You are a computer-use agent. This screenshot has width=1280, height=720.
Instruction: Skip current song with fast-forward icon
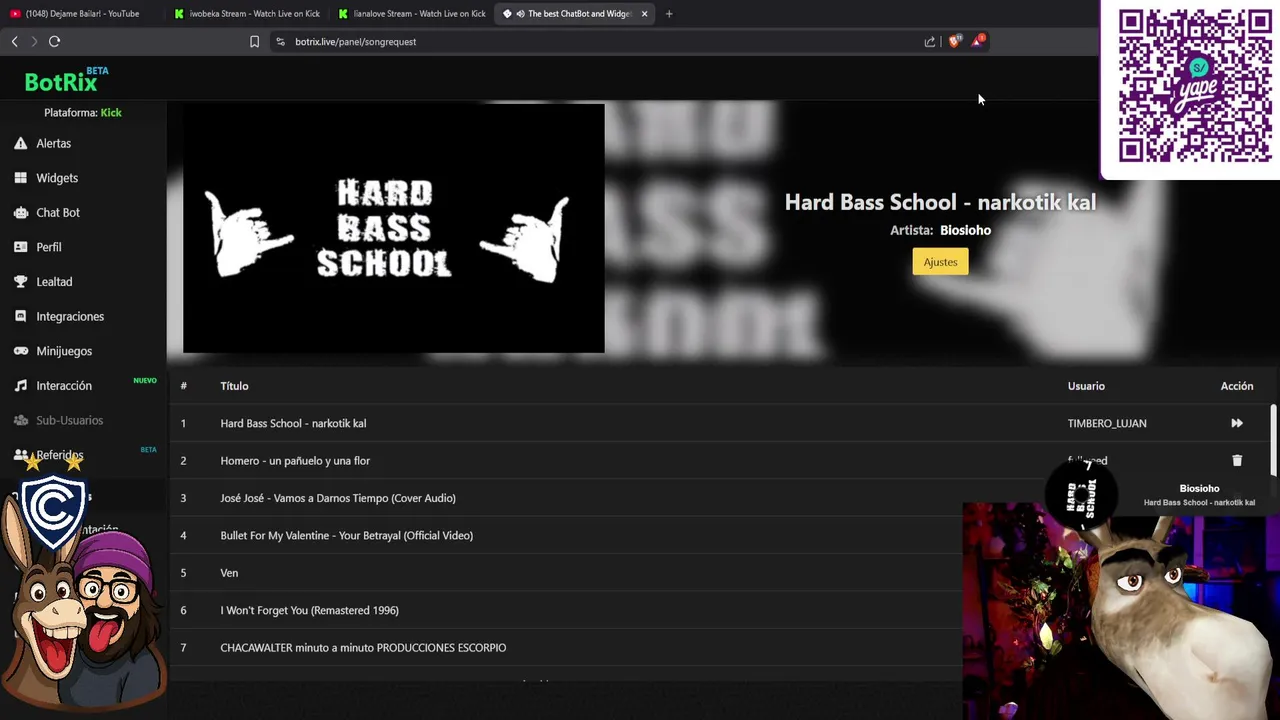[1237, 423]
